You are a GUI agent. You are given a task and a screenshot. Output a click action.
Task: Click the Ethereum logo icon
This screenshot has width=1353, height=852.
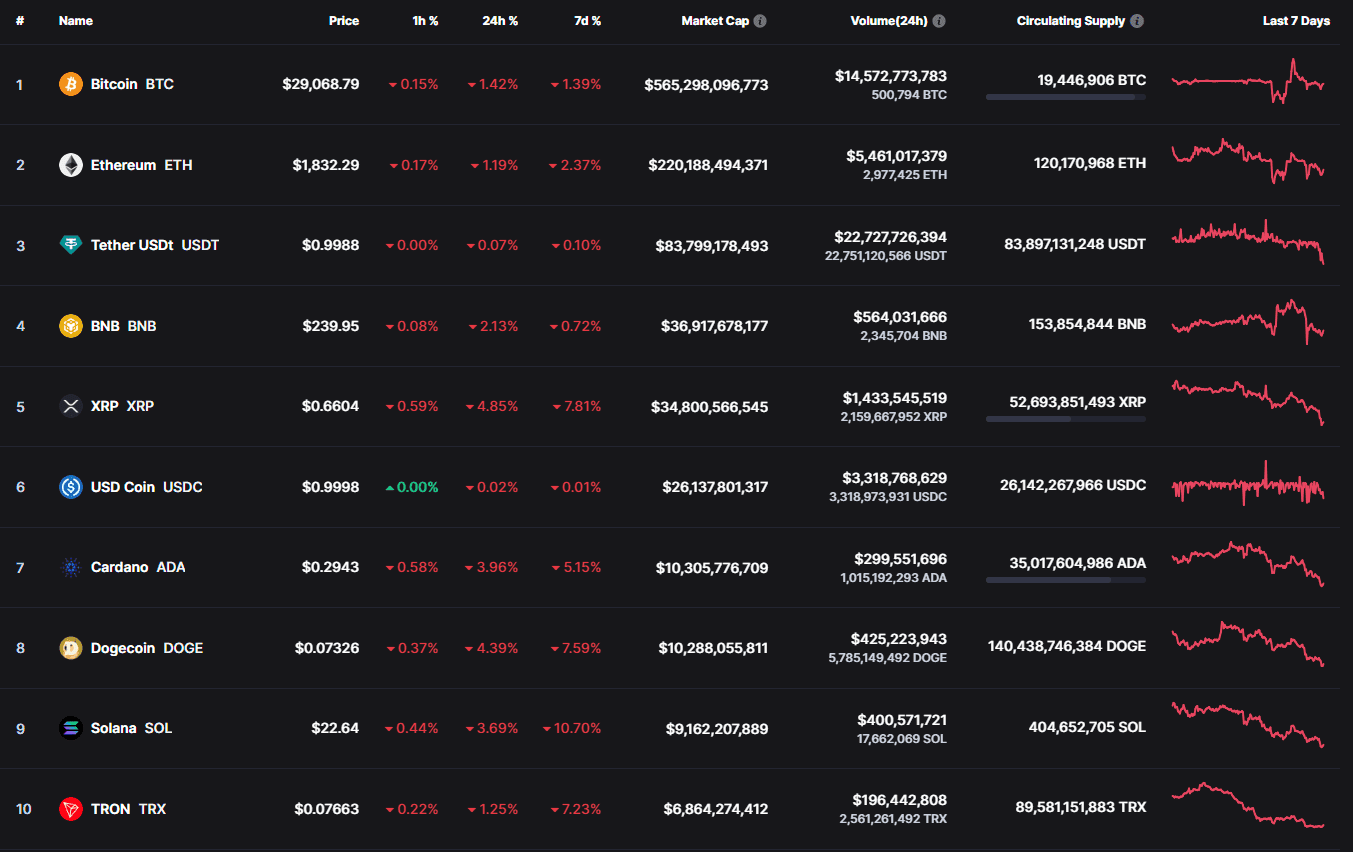[70, 165]
